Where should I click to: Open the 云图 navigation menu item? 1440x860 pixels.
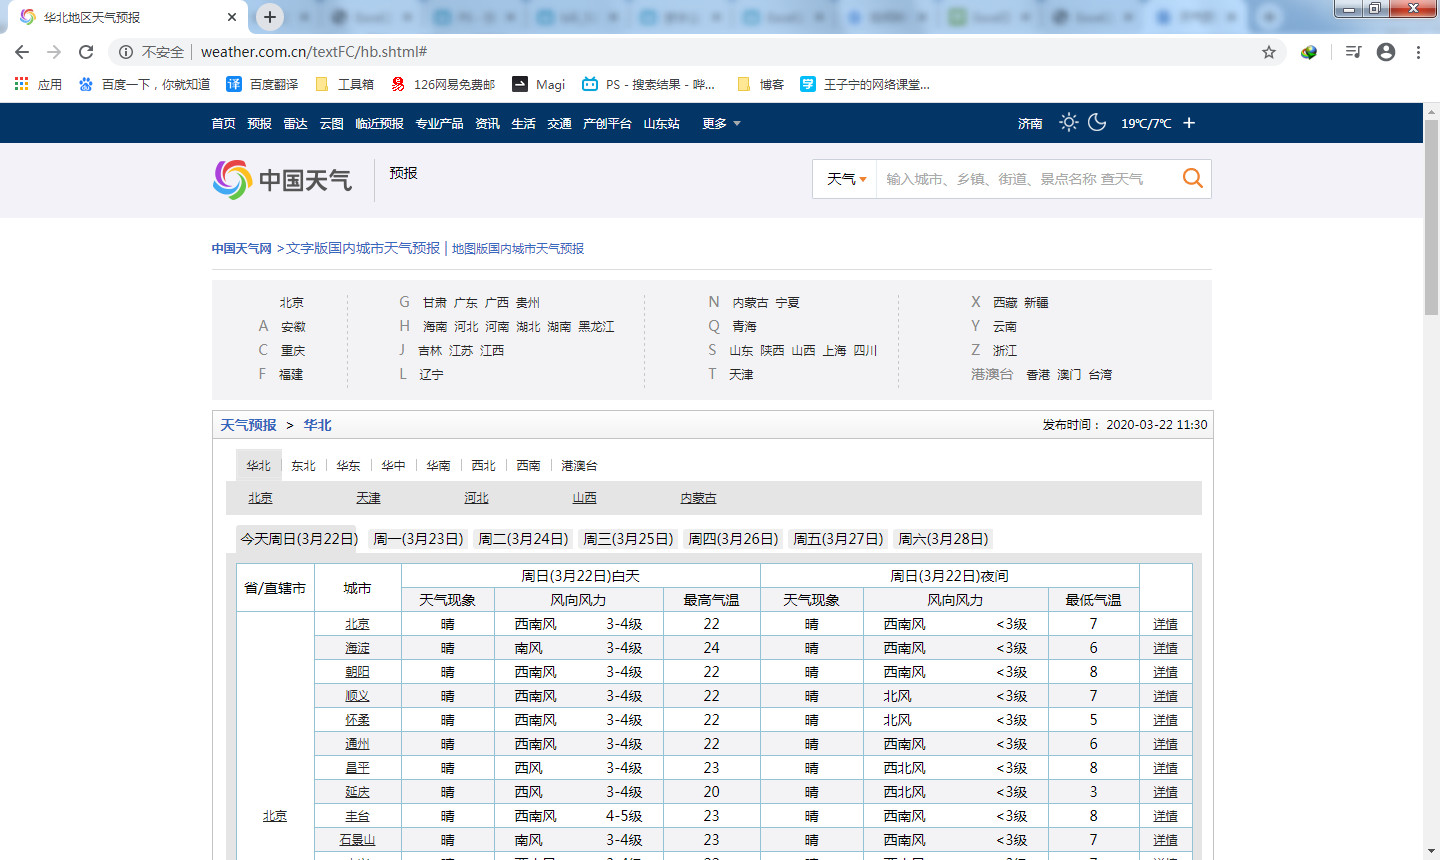[x=331, y=123]
